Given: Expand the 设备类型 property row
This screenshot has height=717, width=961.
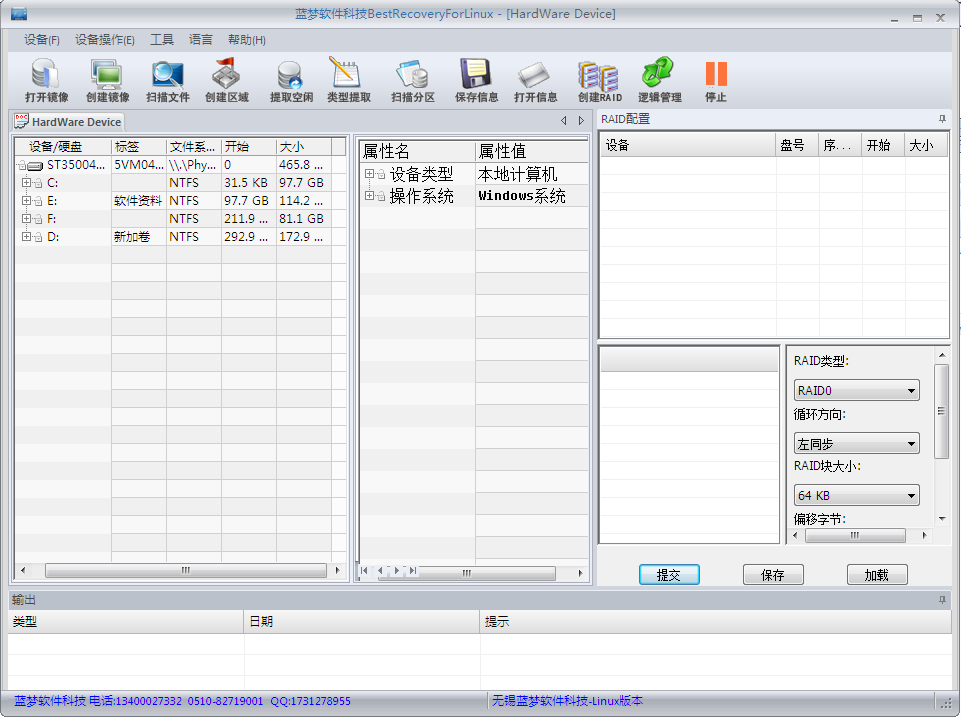Looking at the screenshot, I should point(369,175).
